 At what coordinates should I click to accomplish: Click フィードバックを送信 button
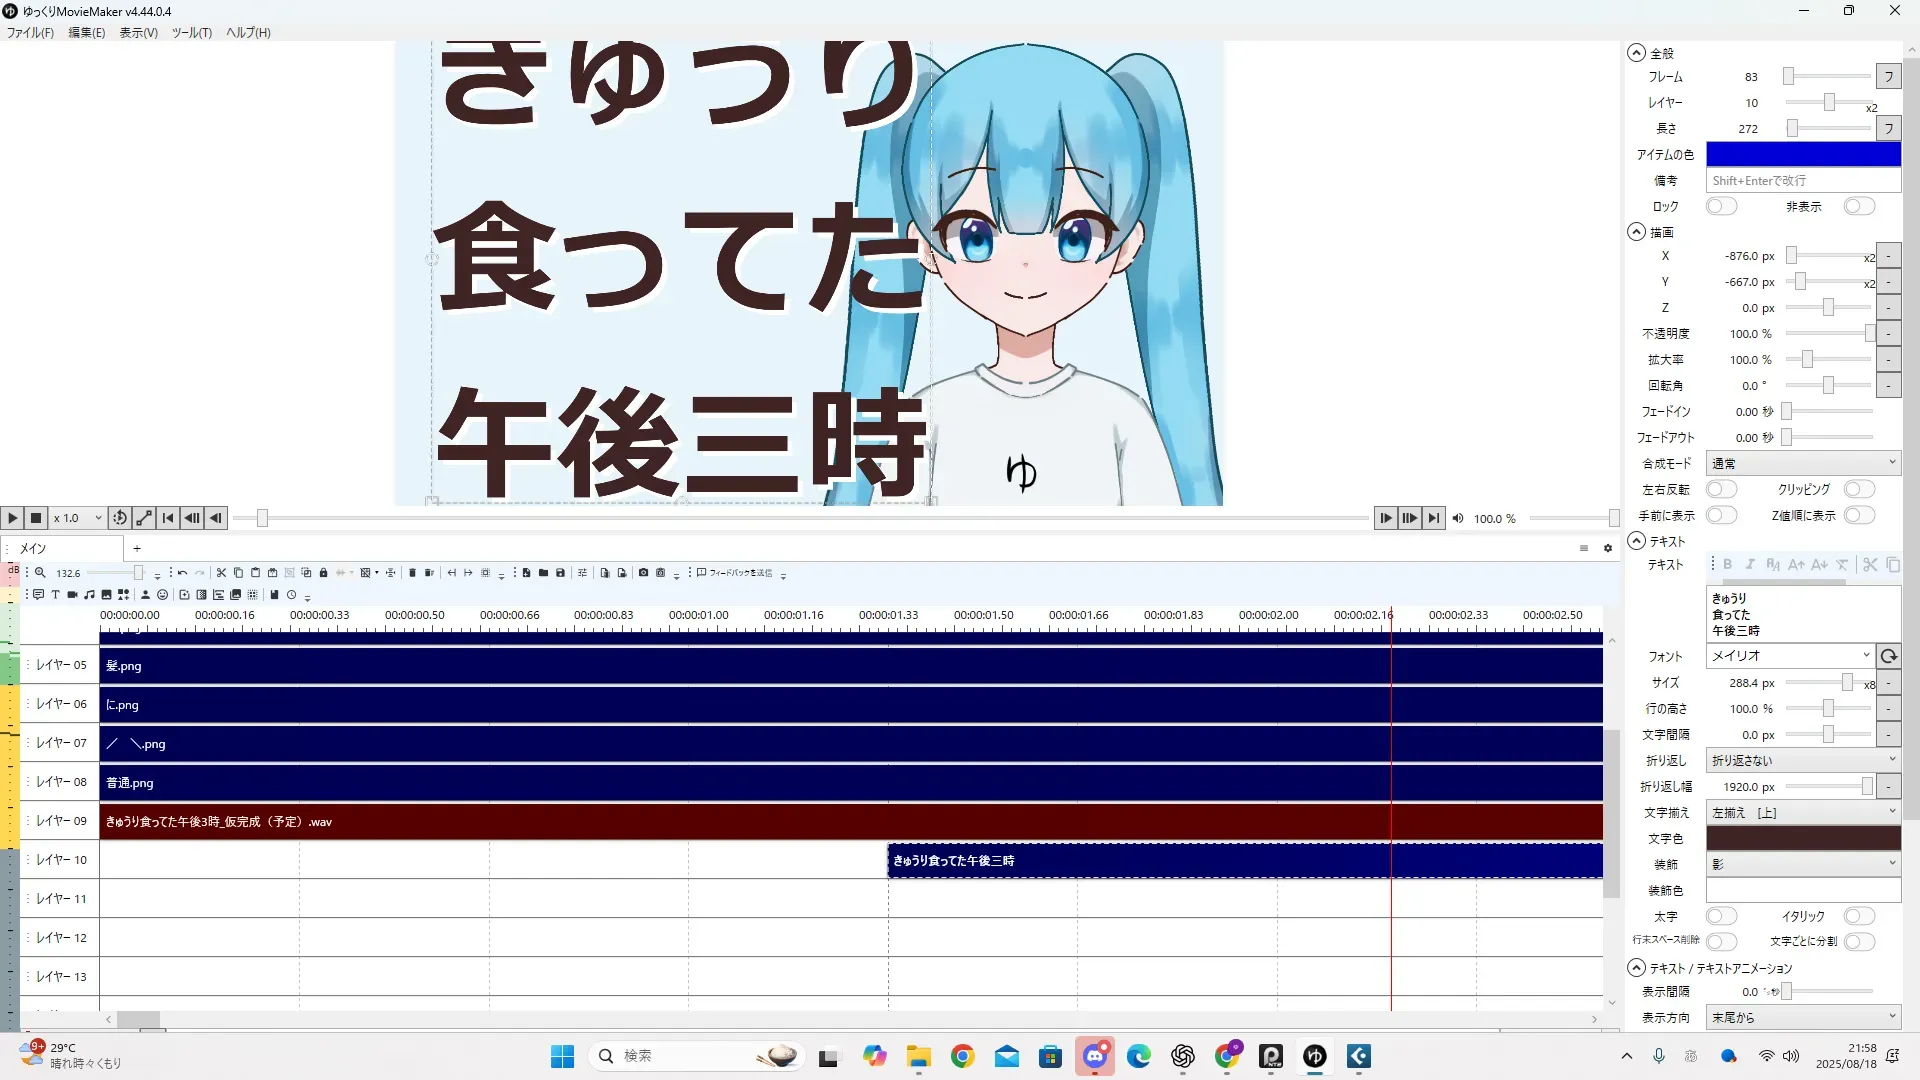click(735, 573)
